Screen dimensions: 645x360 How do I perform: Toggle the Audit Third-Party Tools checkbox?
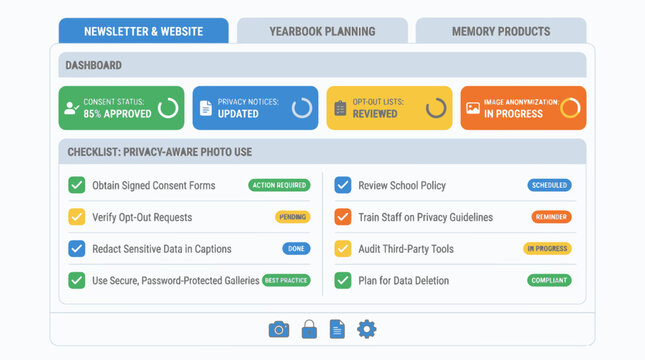[343, 249]
